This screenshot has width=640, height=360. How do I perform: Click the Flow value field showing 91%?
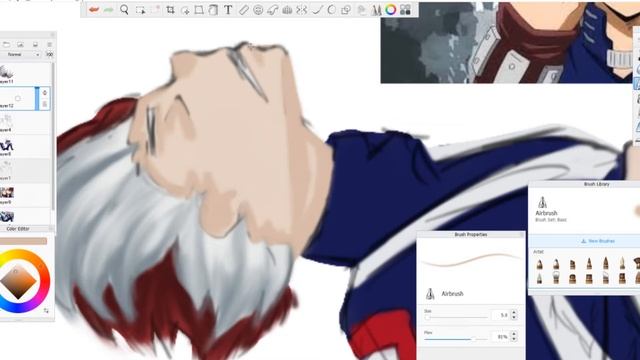point(501,337)
